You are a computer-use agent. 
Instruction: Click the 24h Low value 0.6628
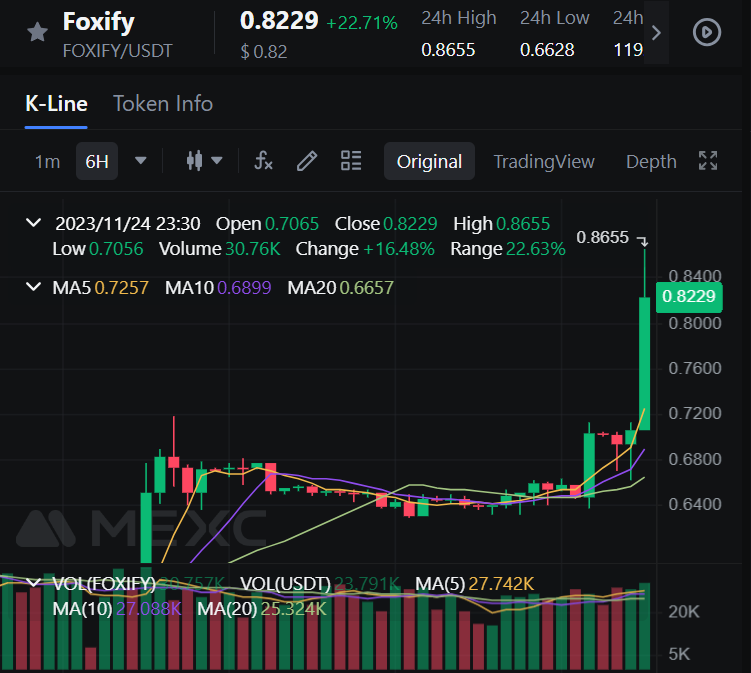click(547, 50)
